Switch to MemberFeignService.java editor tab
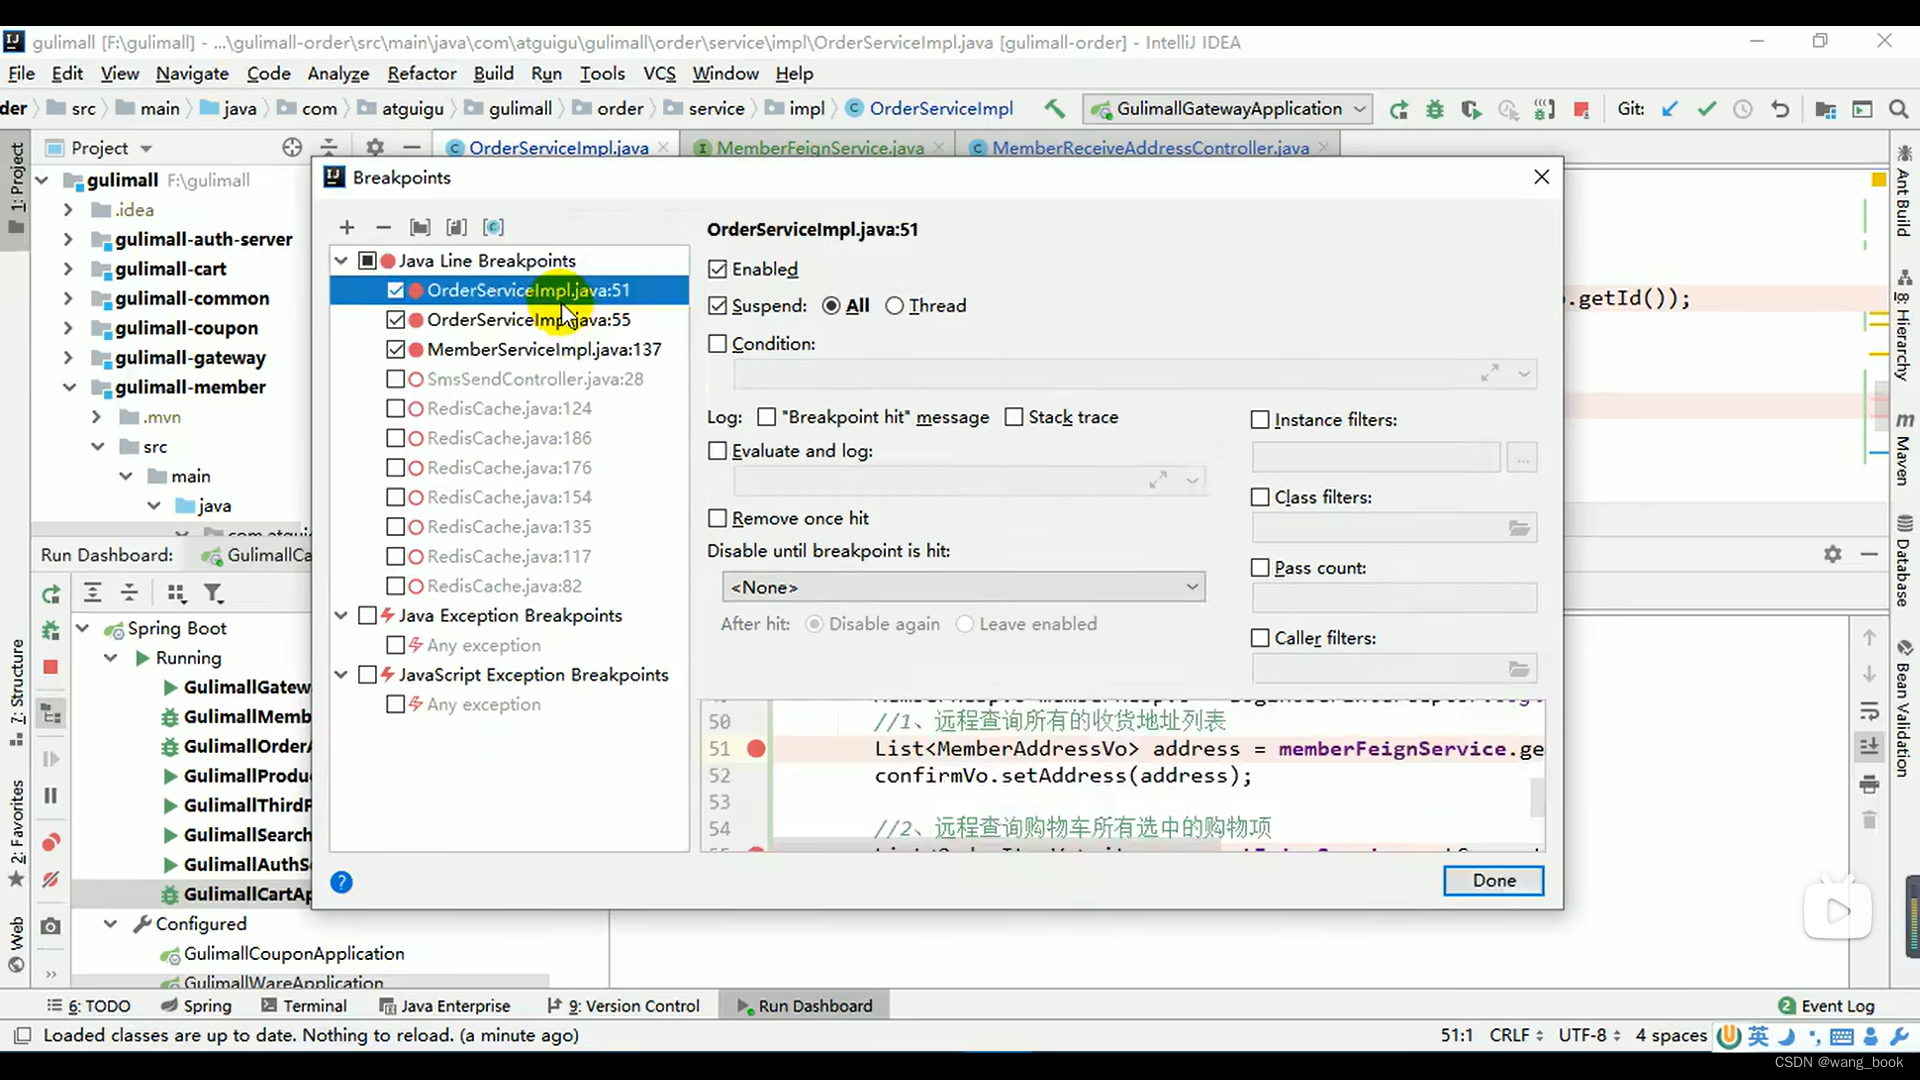This screenshot has width=1920, height=1080. pyautogui.click(x=819, y=148)
